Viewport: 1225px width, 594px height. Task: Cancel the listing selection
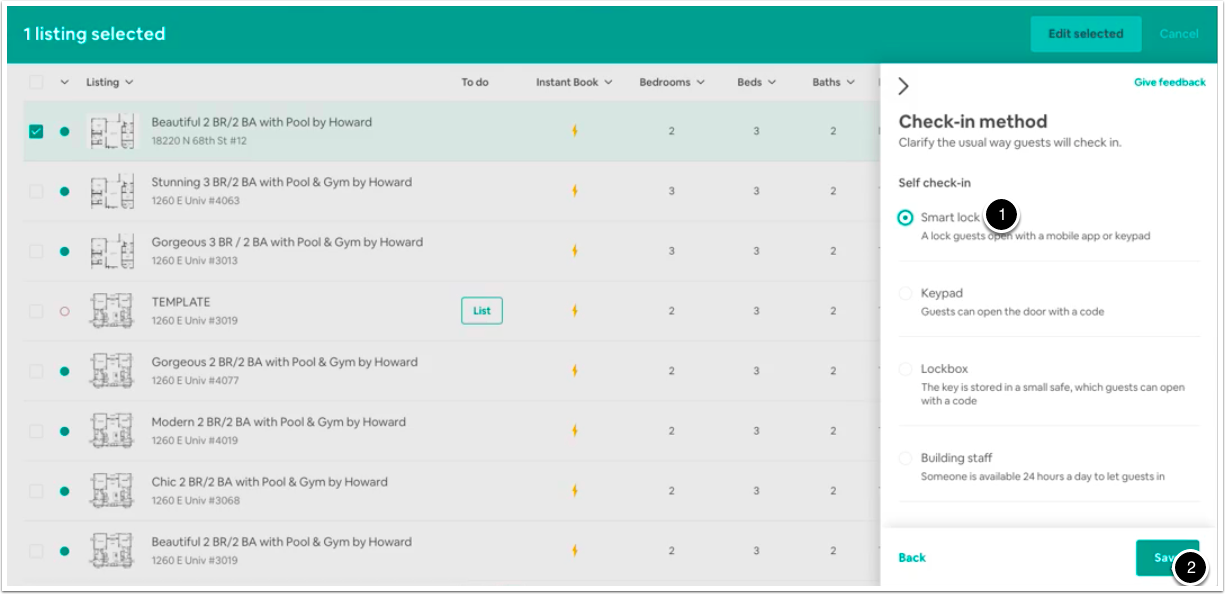(x=1179, y=34)
